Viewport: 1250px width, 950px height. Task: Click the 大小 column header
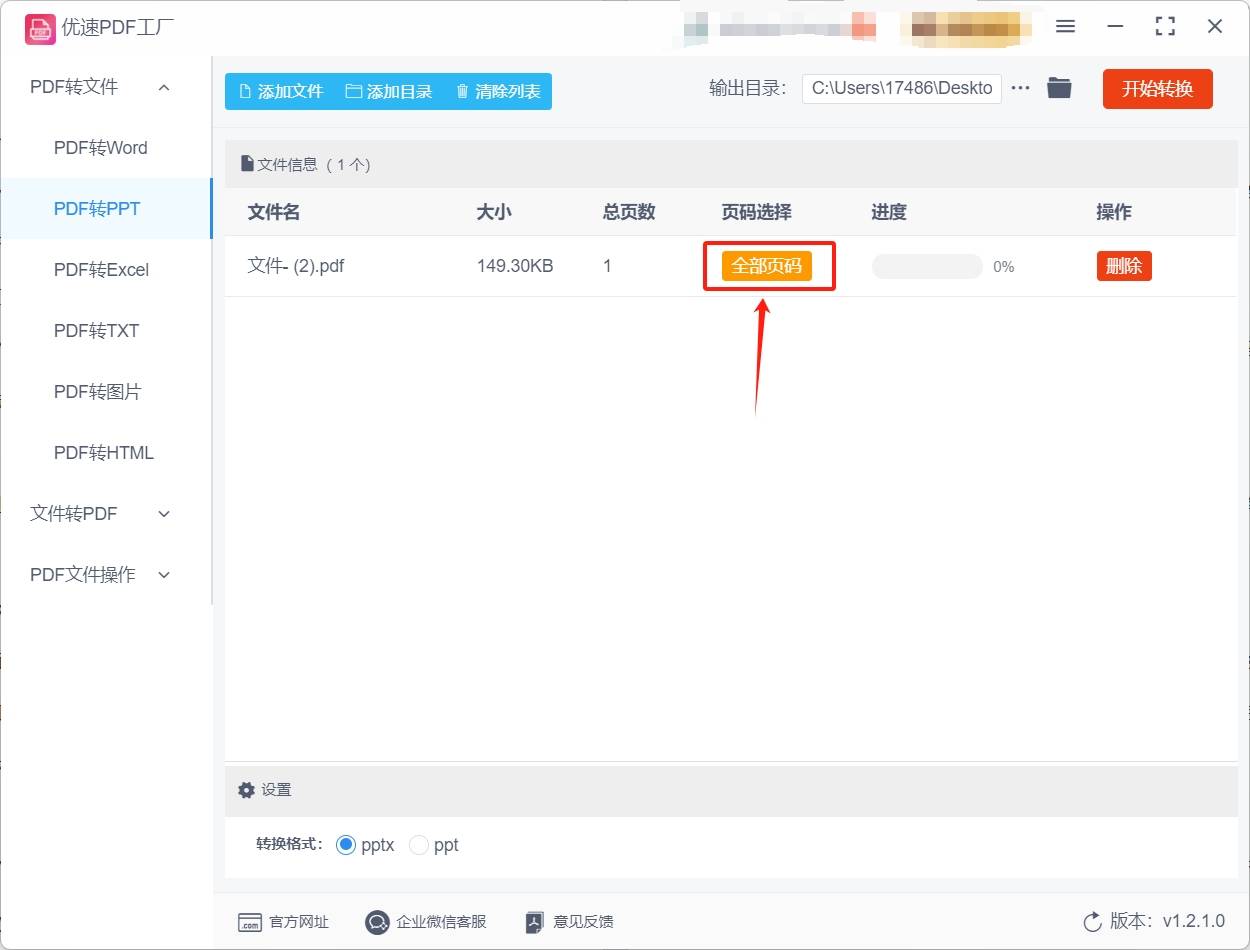(x=494, y=212)
